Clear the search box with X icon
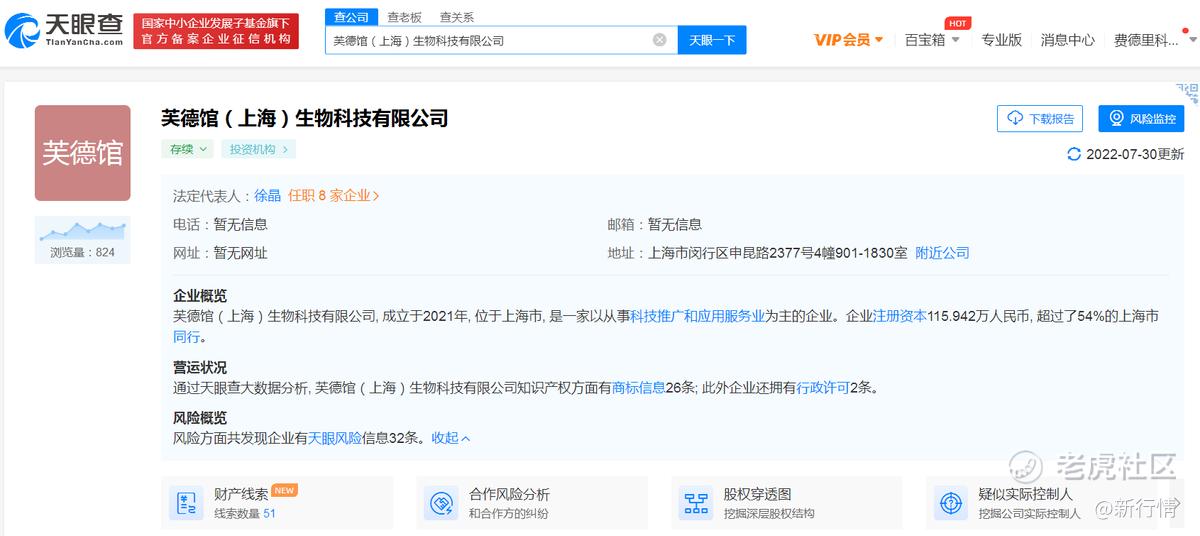The image size is (1200, 536). [660, 40]
